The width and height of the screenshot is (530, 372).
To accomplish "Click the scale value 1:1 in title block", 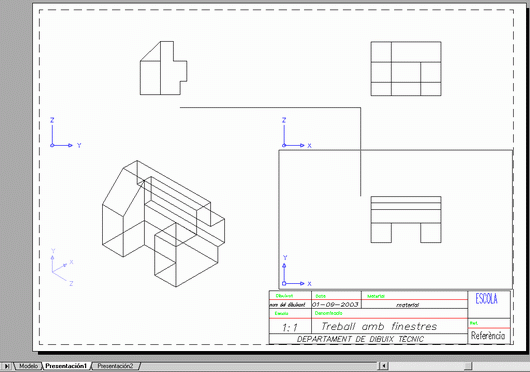I will coord(290,327).
